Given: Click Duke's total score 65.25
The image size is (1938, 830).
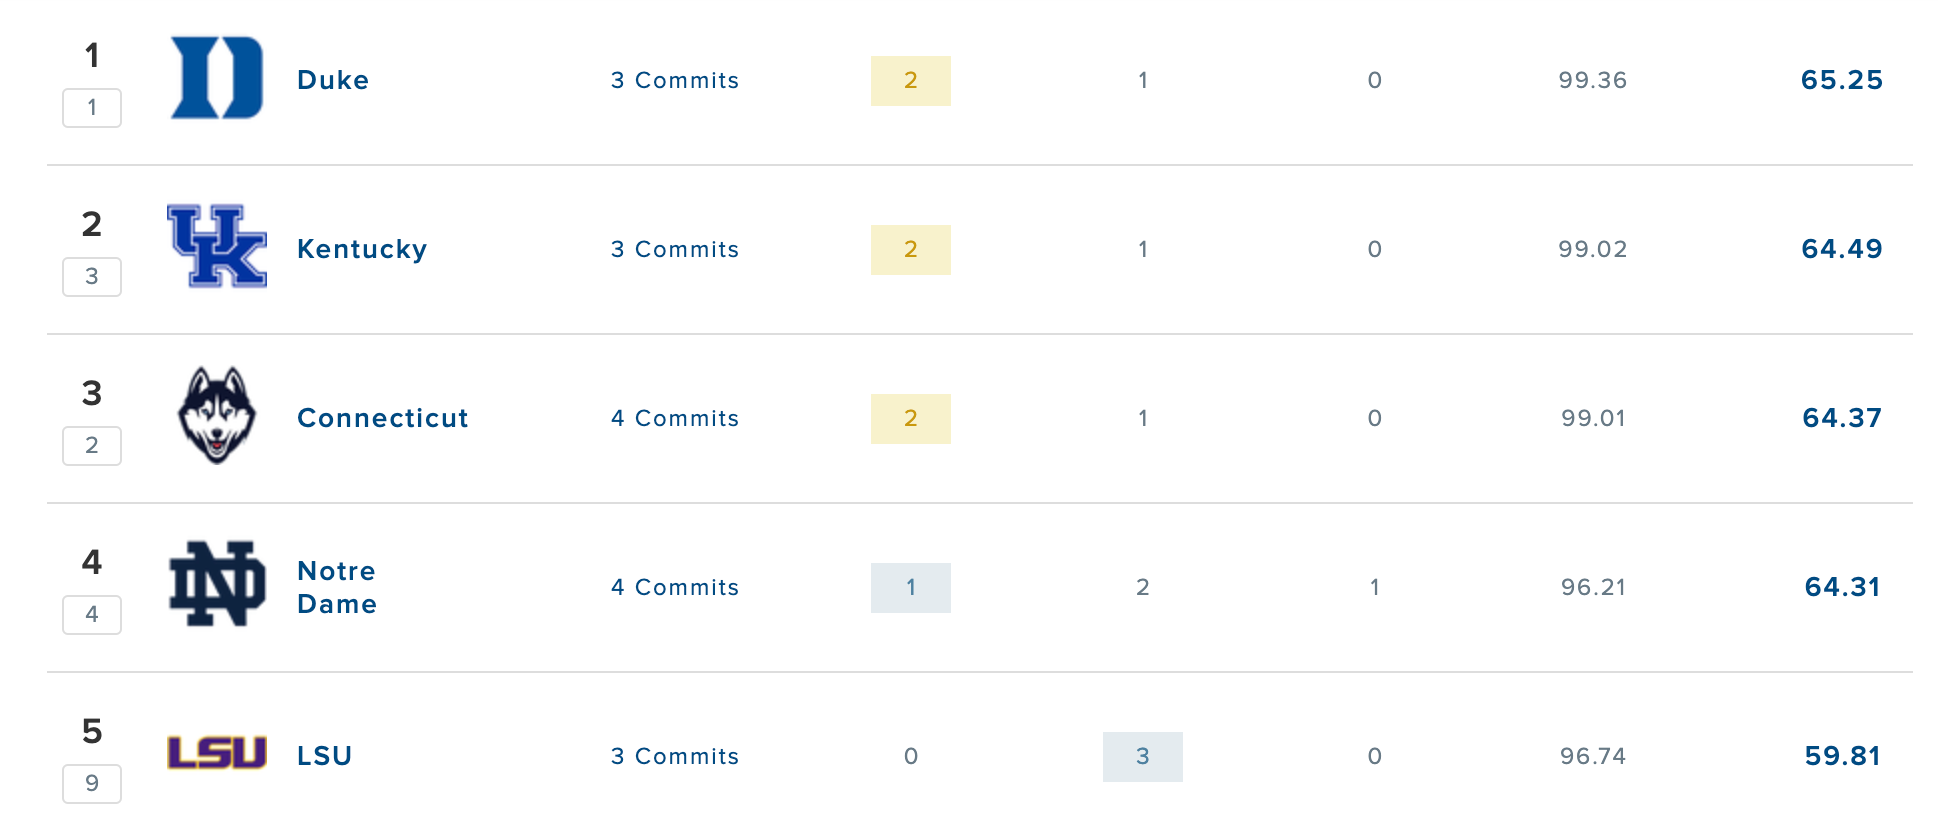Looking at the screenshot, I should (x=1842, y=80).
